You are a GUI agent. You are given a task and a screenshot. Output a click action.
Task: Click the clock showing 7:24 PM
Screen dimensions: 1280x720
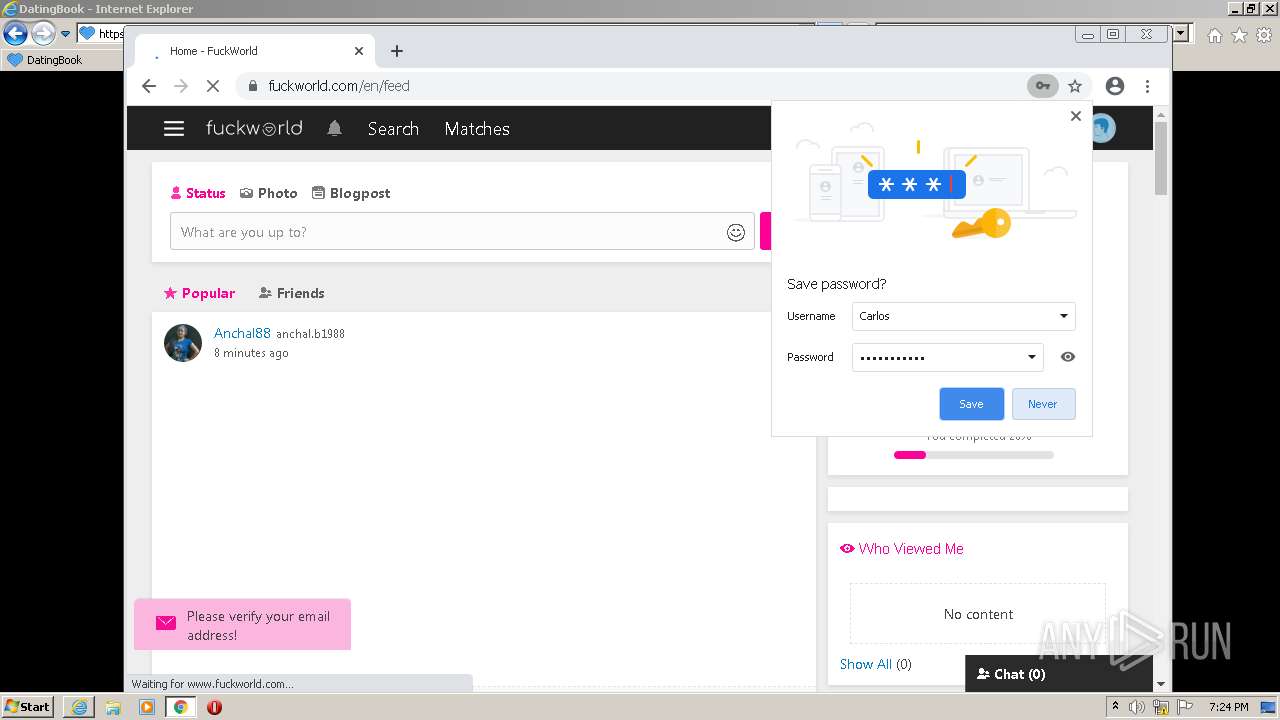[1228, 707]
